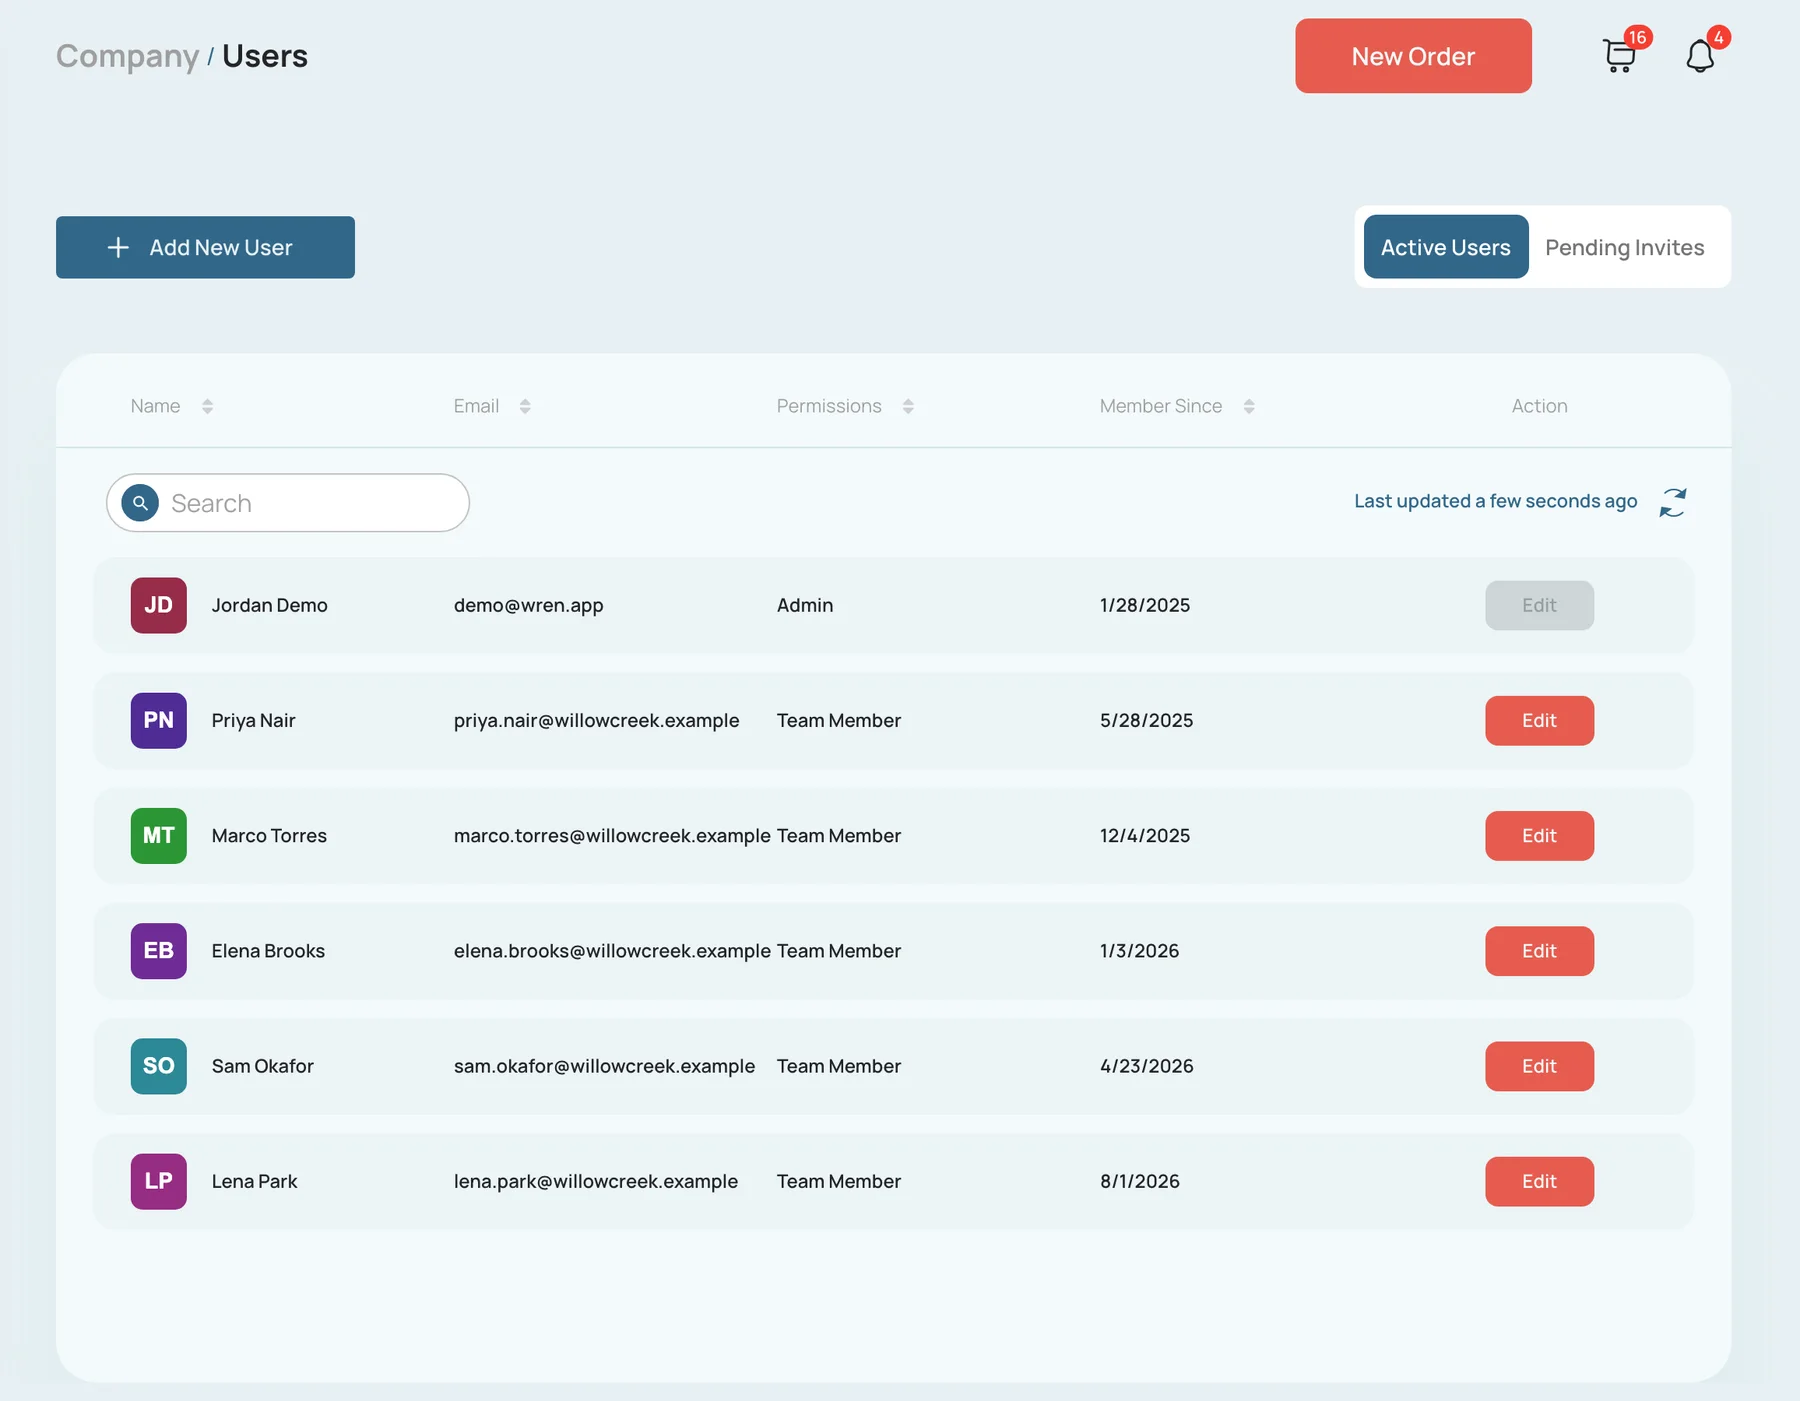Sort by Permissions column arrows
This screenshot has height=1401, width=1800.
point(908,406)
